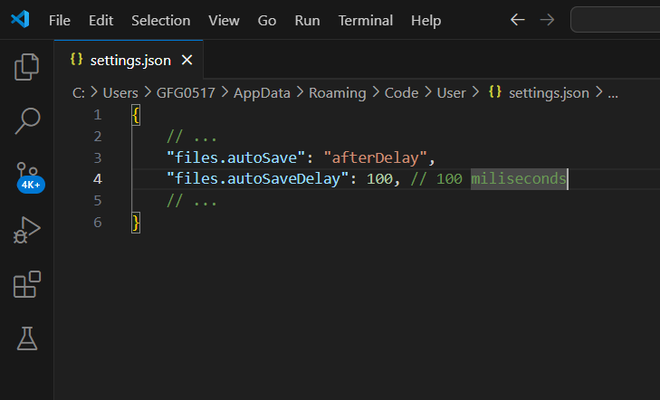
Task: Open the Explorer view in activity bar
Action: [x=27, y=68]
